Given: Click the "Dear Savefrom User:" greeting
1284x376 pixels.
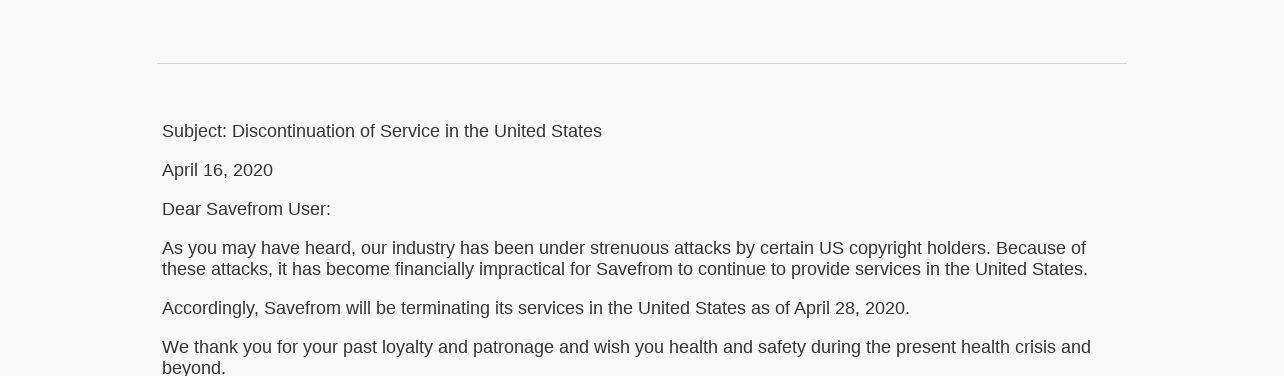Looking at the screenshot, I should click(x=246, y=209).
